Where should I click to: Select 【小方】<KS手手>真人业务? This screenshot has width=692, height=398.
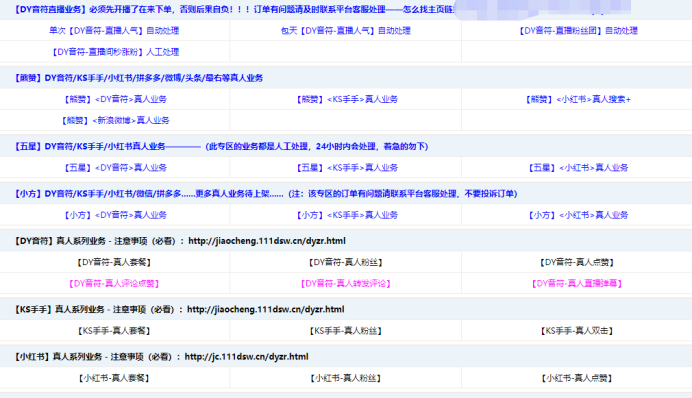(346, 215)
